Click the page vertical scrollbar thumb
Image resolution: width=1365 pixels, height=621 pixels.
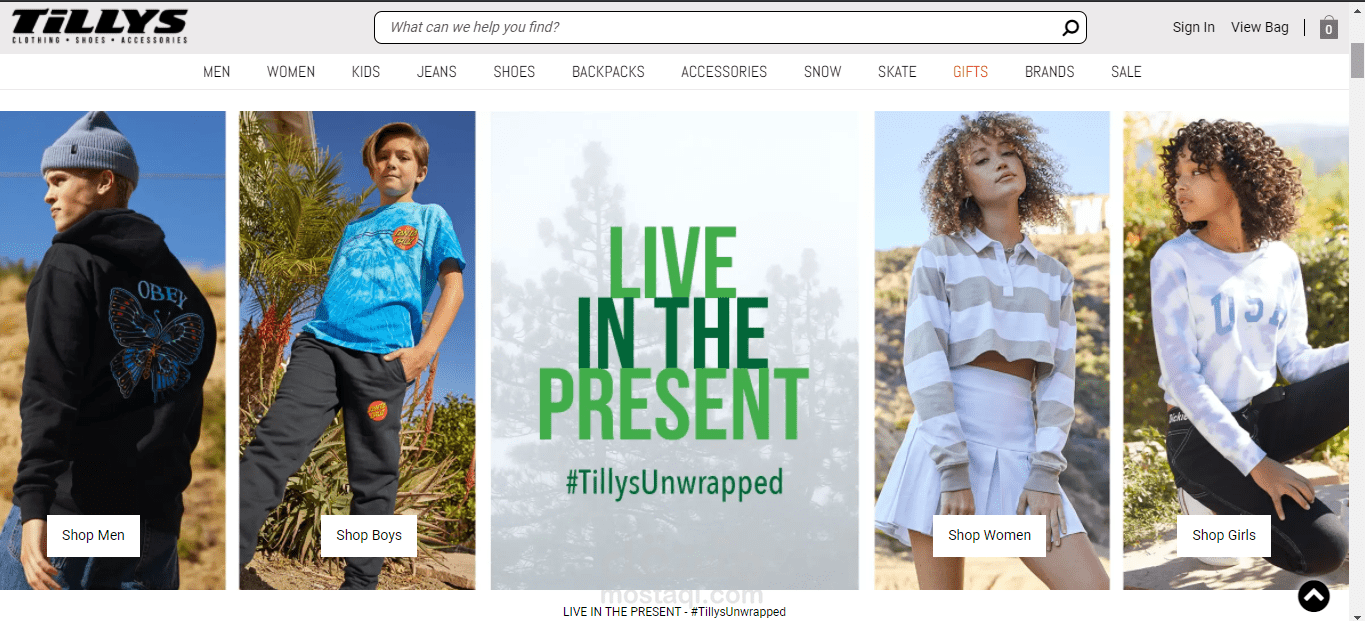point(1357,60)
